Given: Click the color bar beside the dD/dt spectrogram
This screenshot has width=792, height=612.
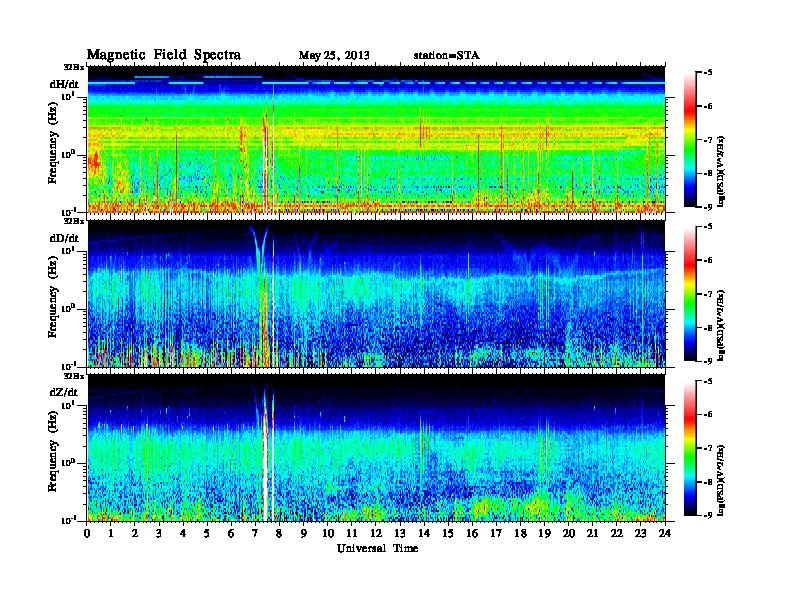Looking at the screenshot, I should click(689, 293).
